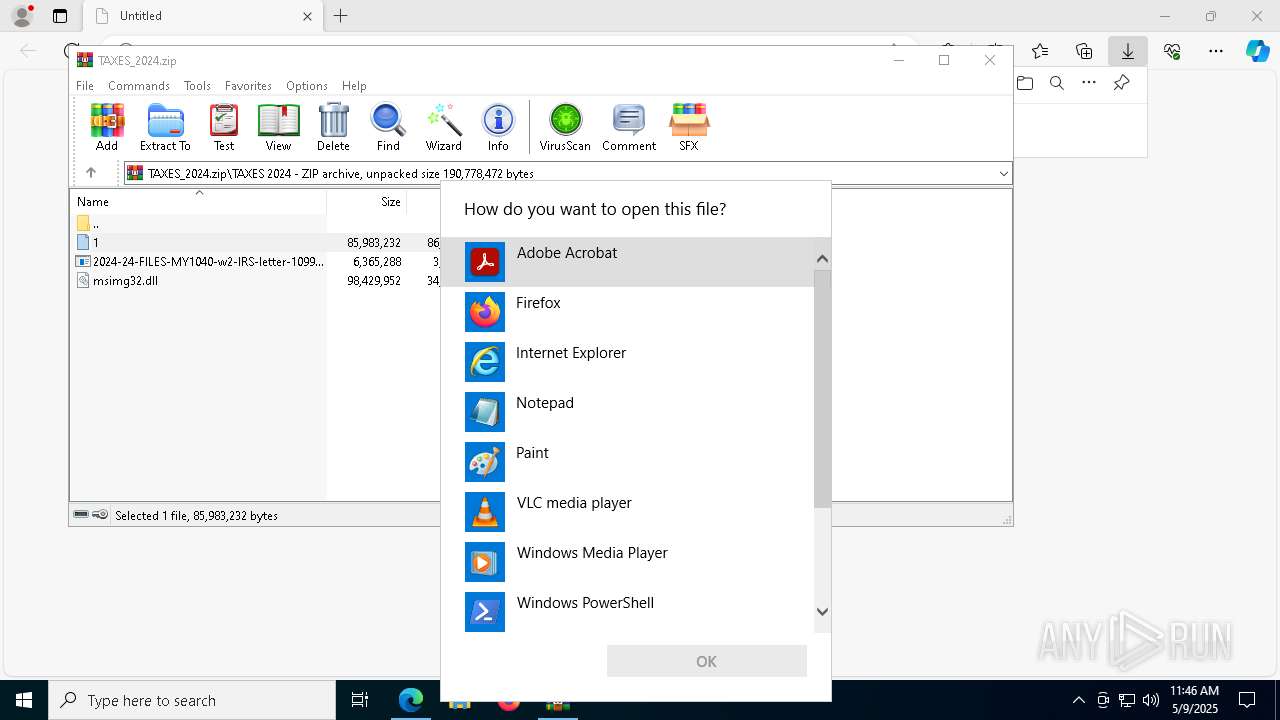Click the taskbar search box
Screen dimensions: 1280x720
(x=192, y=700)
